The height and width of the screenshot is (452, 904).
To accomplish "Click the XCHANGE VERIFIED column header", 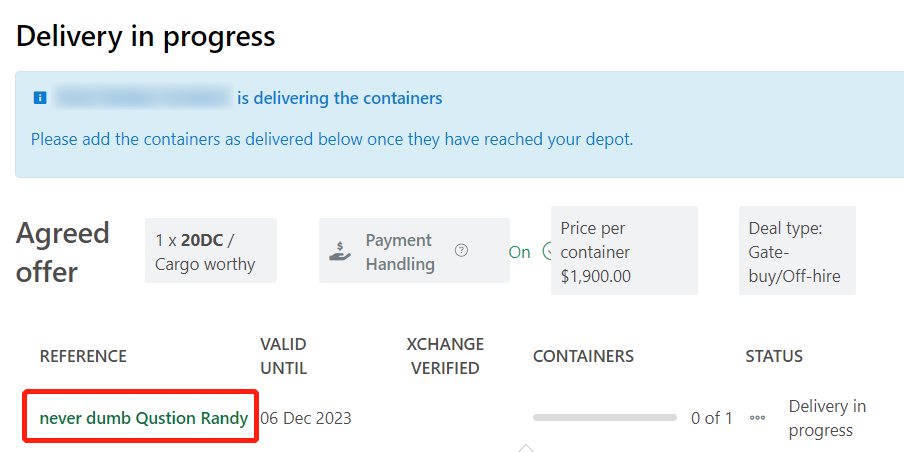I will tap(445, 356).
